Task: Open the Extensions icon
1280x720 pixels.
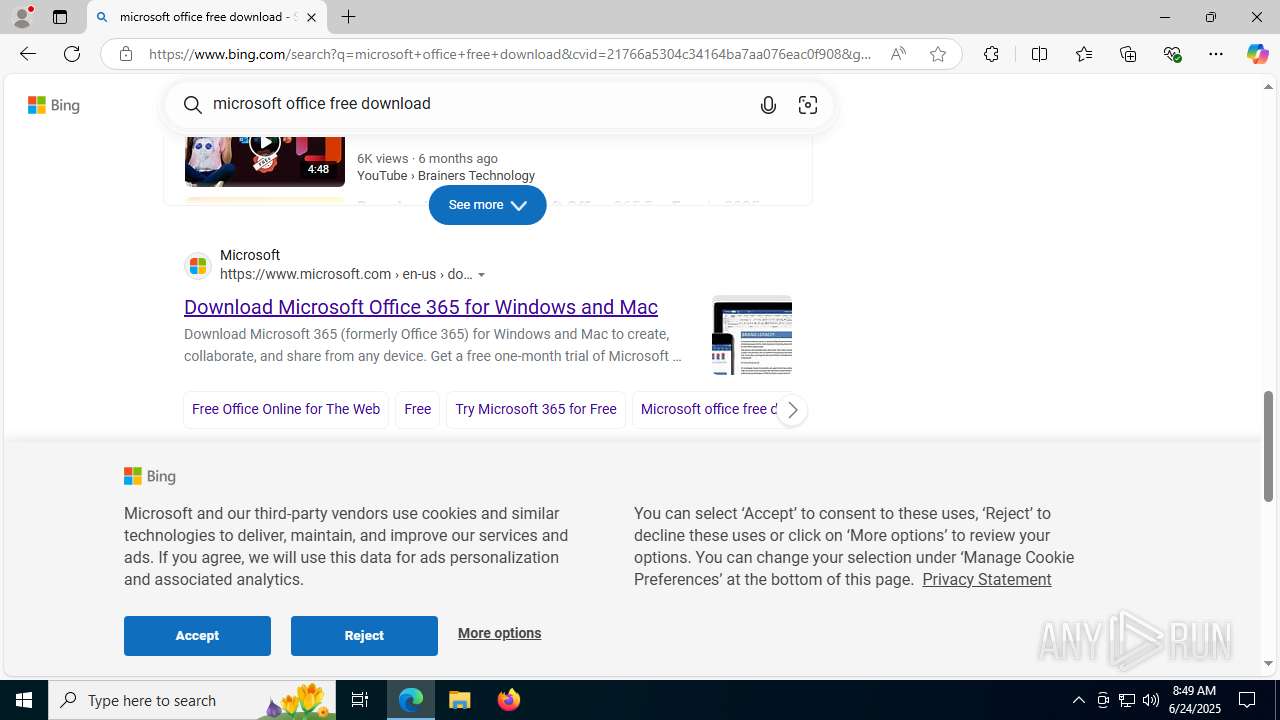Action: [991, 54]
